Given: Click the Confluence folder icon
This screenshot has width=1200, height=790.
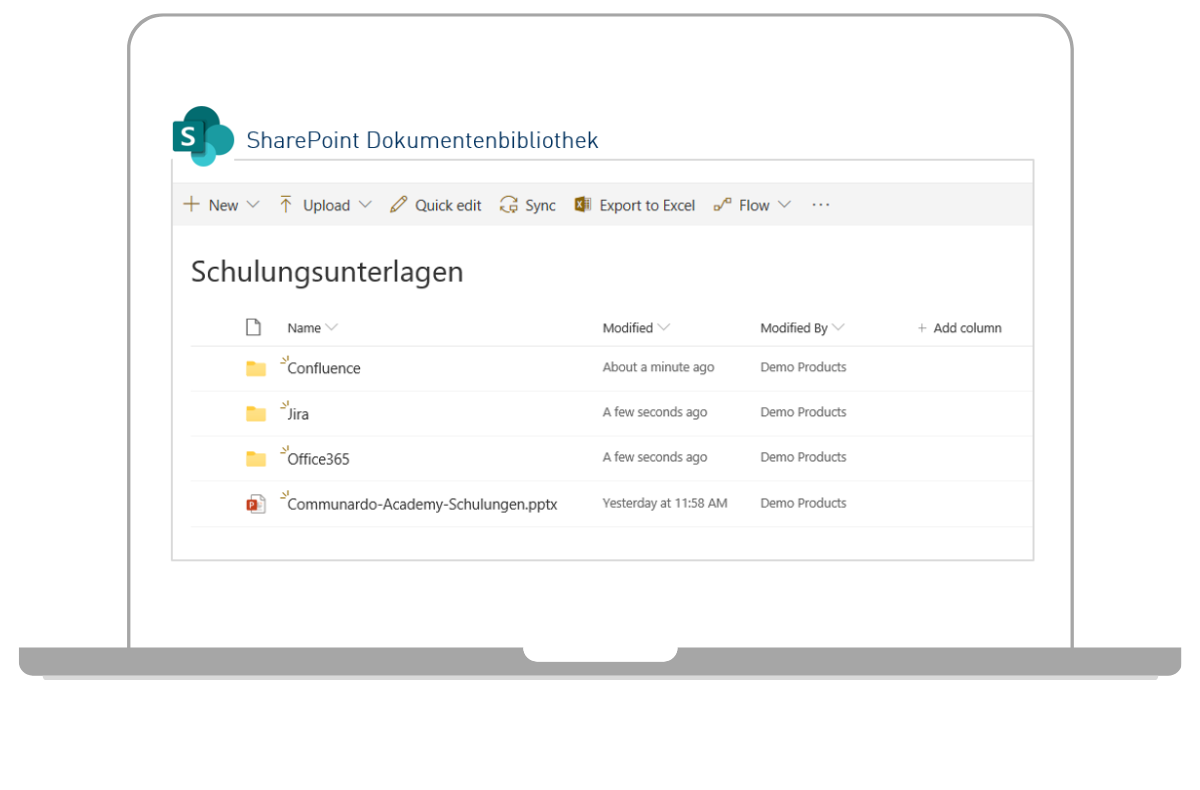Looking at the screenshot, I should click(x=256, y=368).
